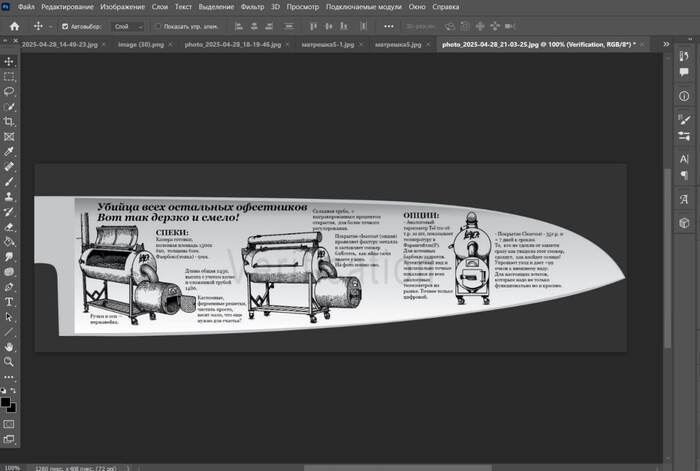Open the Фильтр menu
This screenshot has height=471, width=700.
pos(251,6)
